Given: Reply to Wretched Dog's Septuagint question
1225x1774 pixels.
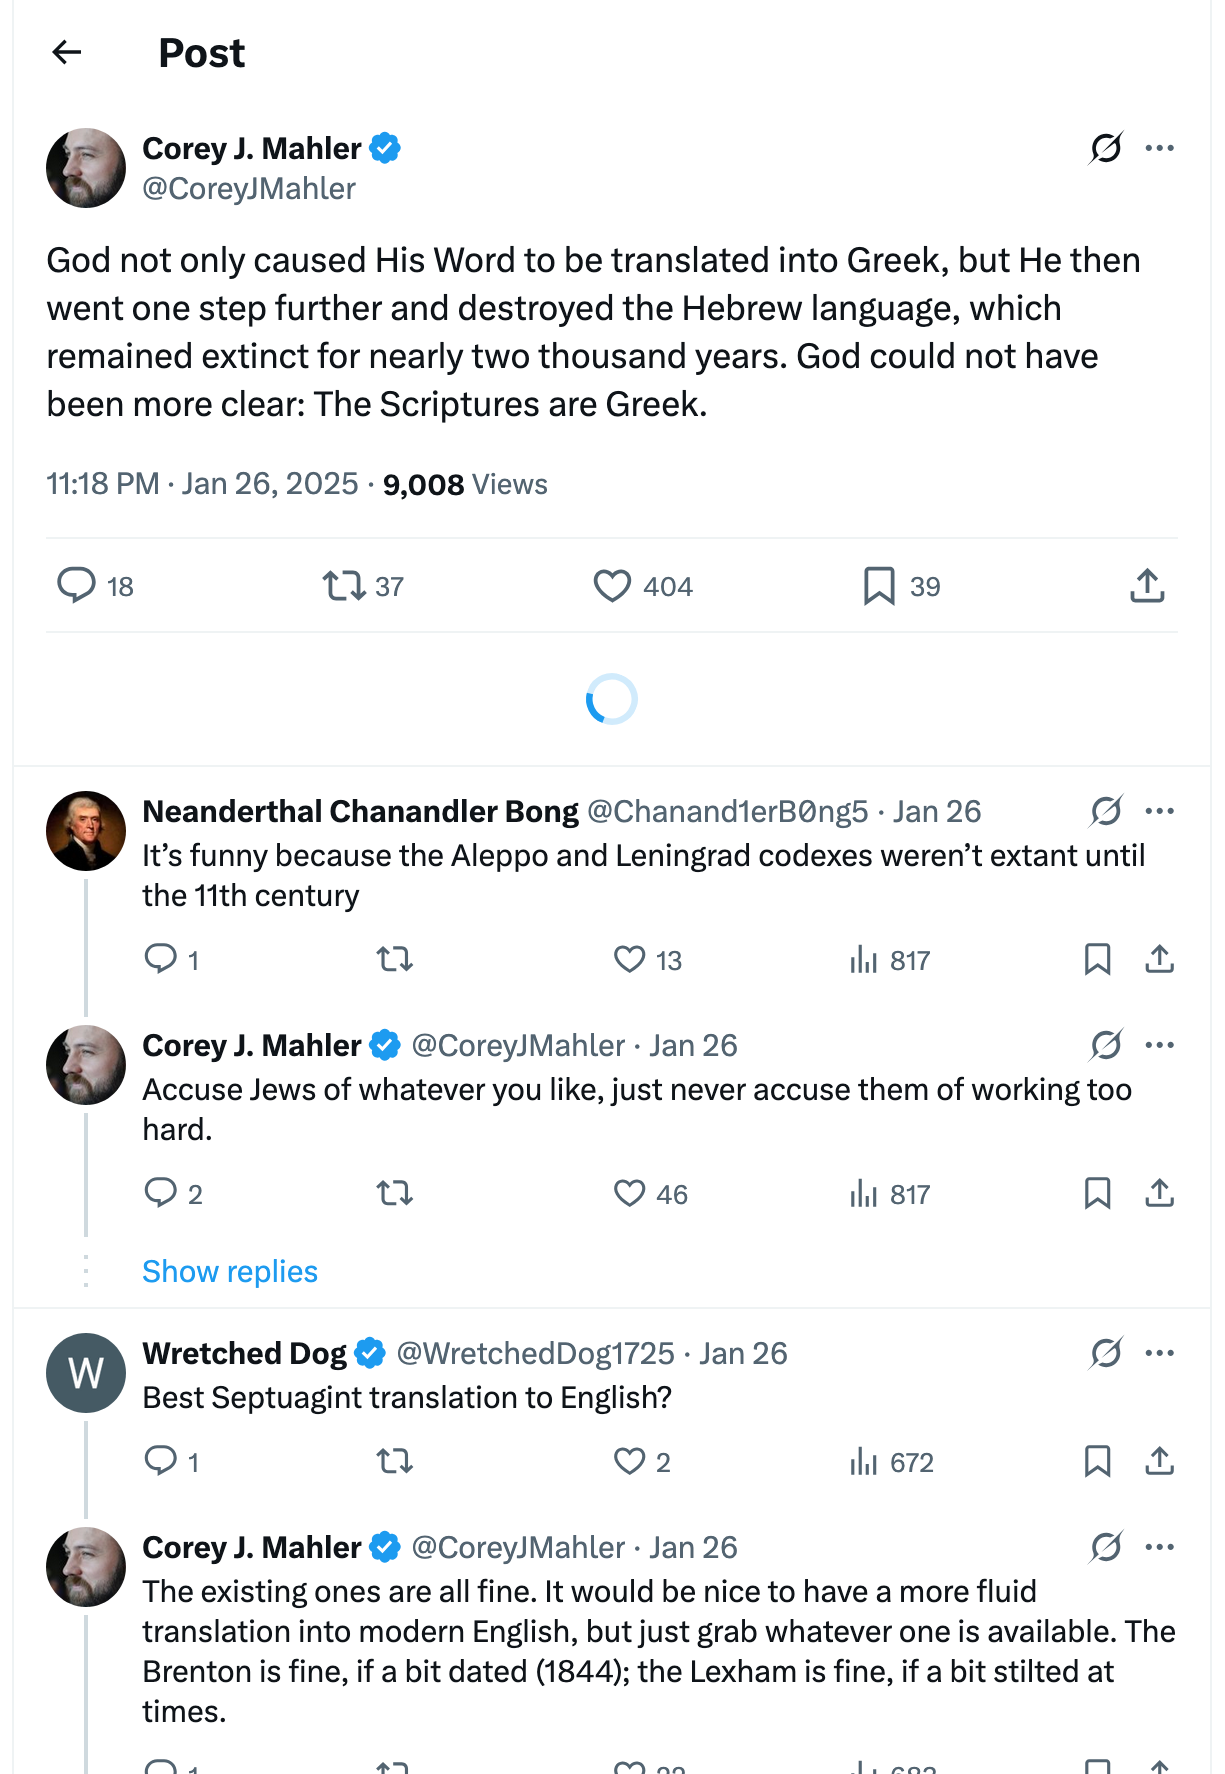Looking at the screenshot, I should pyautogui.click(x=161, y=1461).
